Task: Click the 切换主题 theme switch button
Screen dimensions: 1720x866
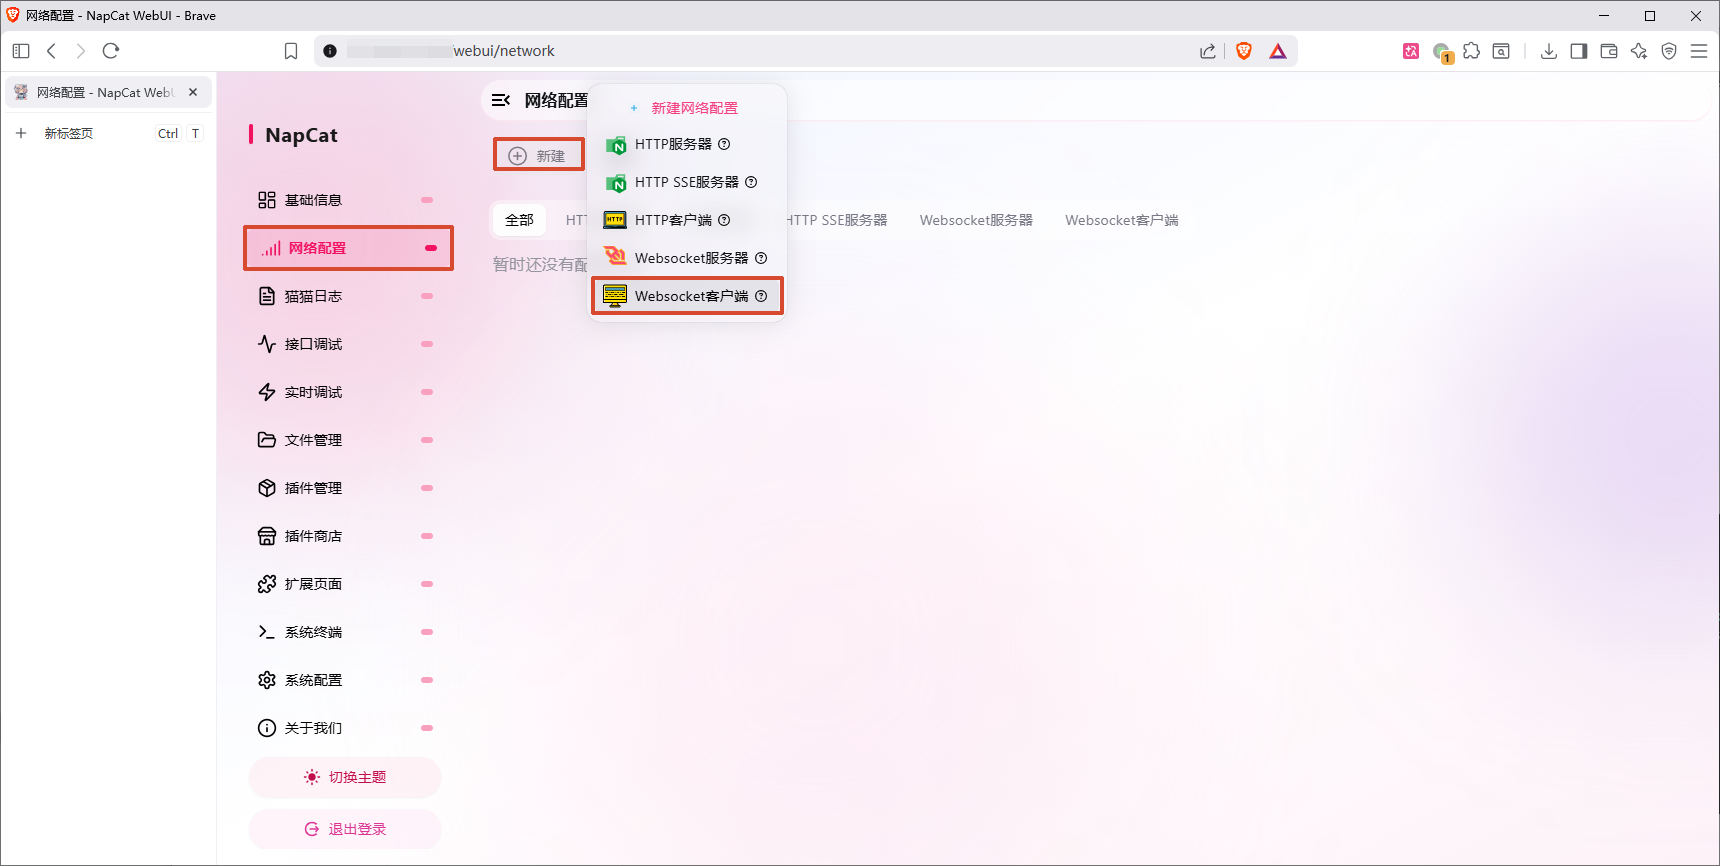Action: click(x=345, y=777)
